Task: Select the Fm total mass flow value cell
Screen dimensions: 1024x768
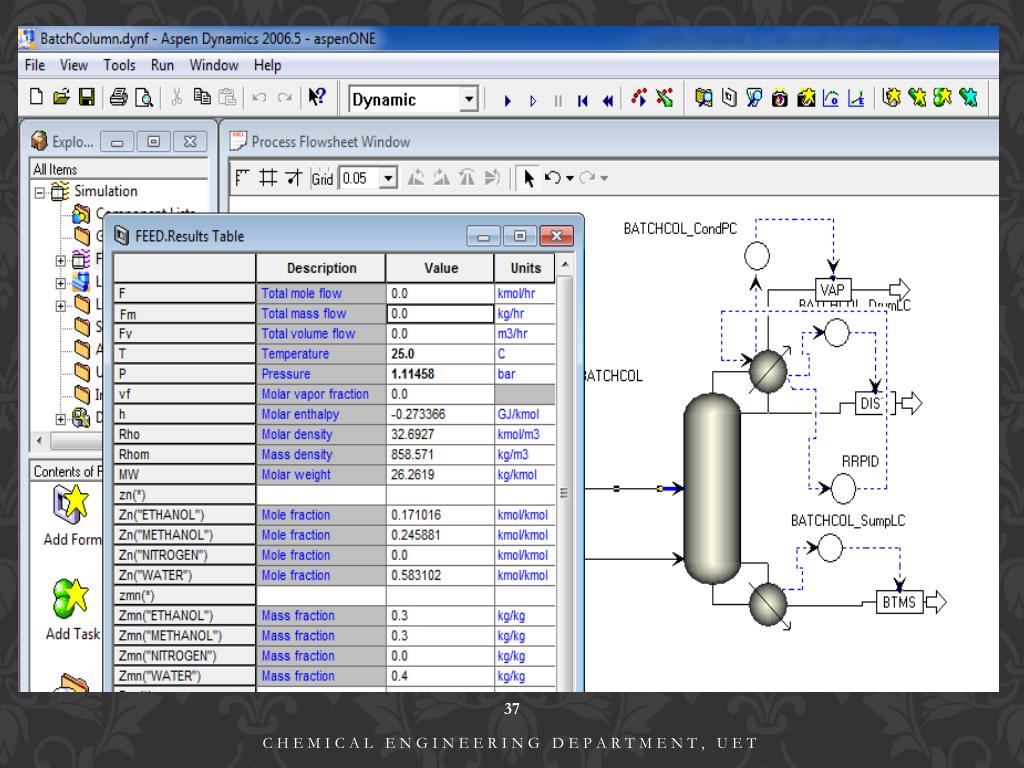Action: 440,313
